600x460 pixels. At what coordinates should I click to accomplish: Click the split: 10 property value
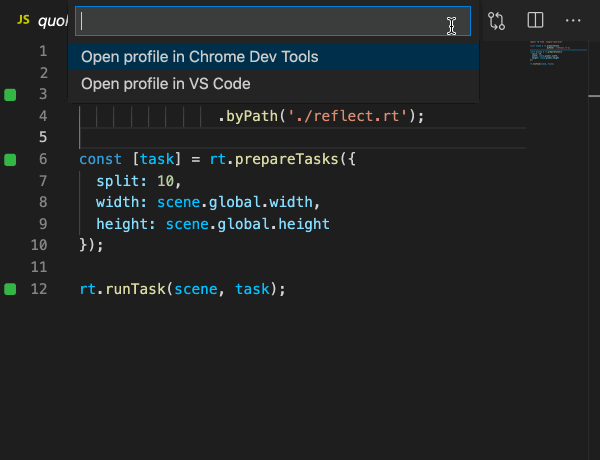click(x=165, y=181)
